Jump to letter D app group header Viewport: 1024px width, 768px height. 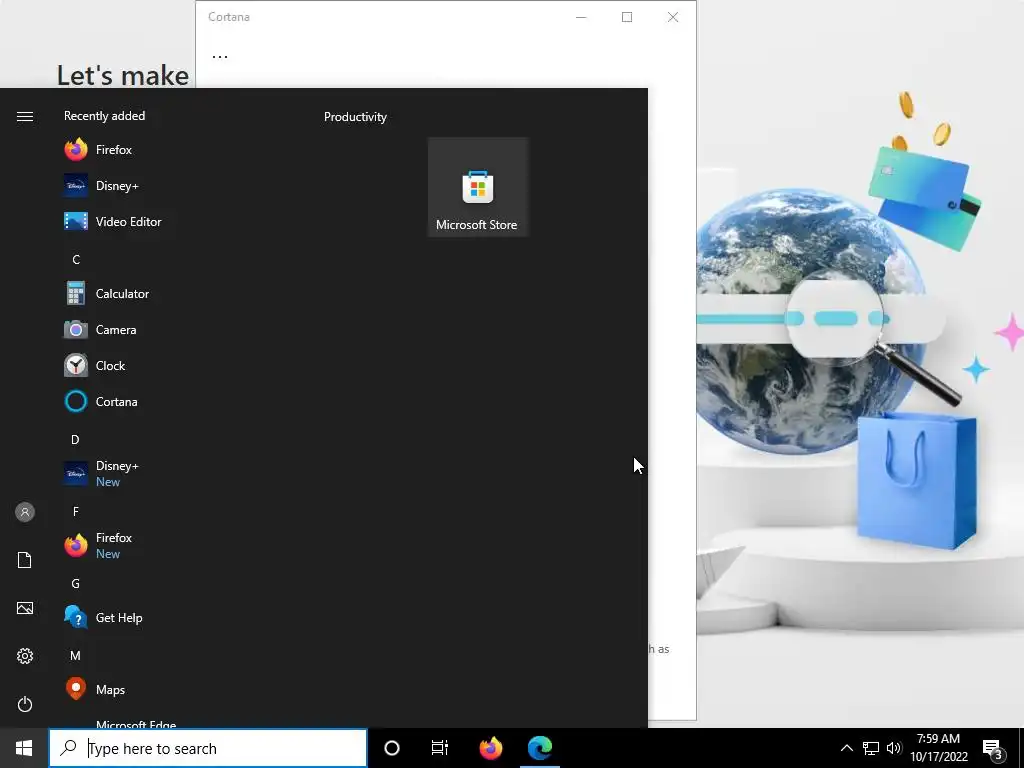(75, 440)
